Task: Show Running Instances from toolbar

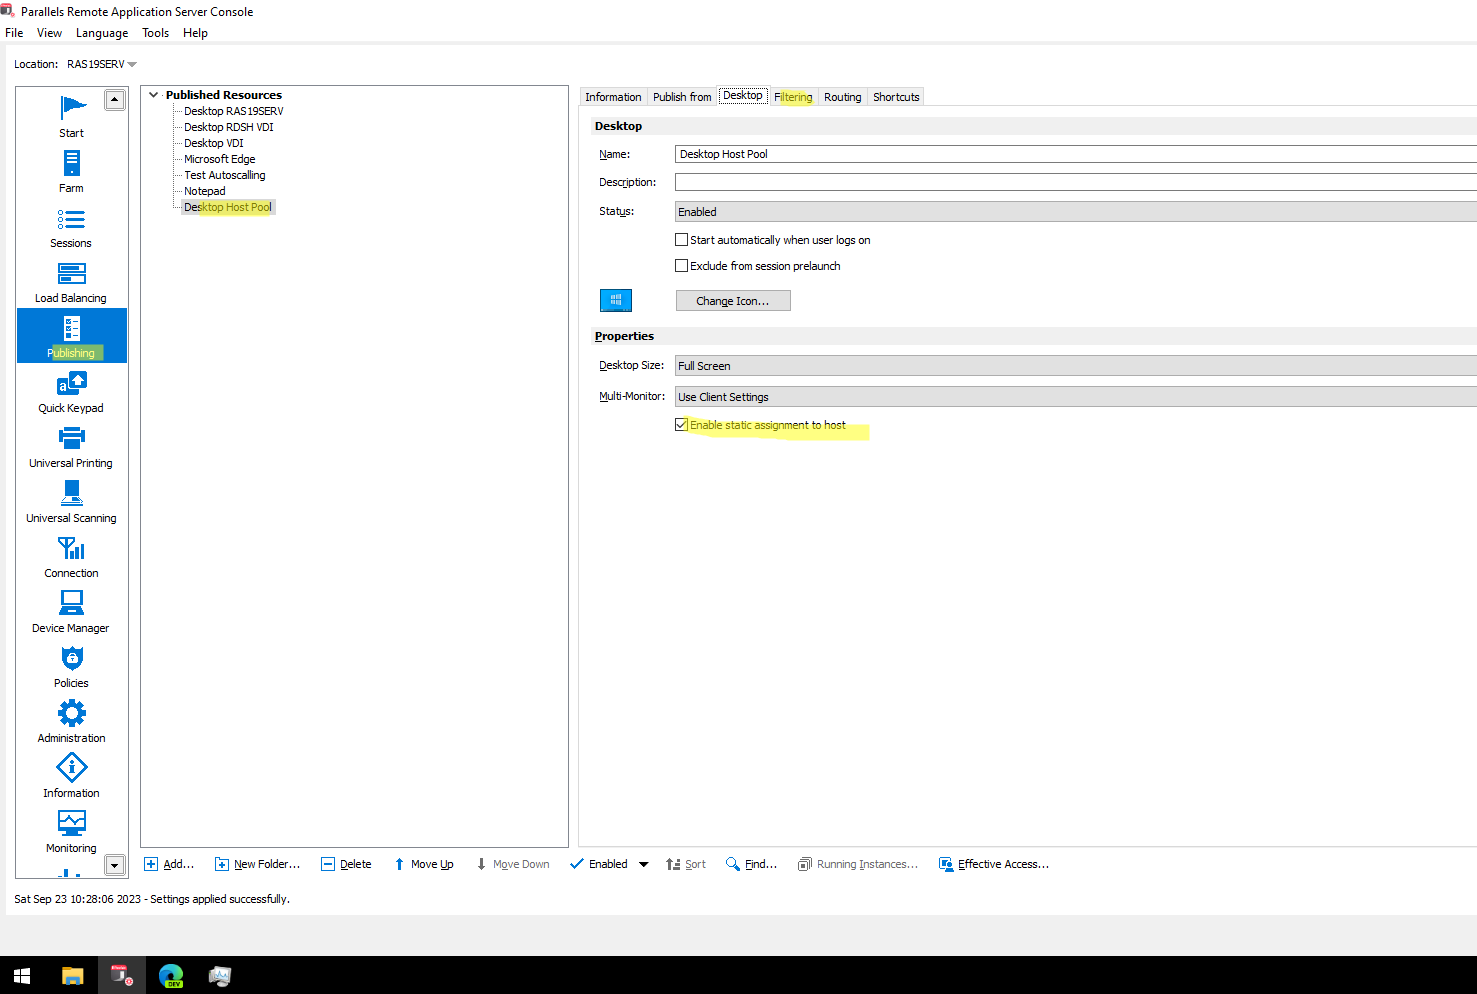Action: (x=858, y=864)
